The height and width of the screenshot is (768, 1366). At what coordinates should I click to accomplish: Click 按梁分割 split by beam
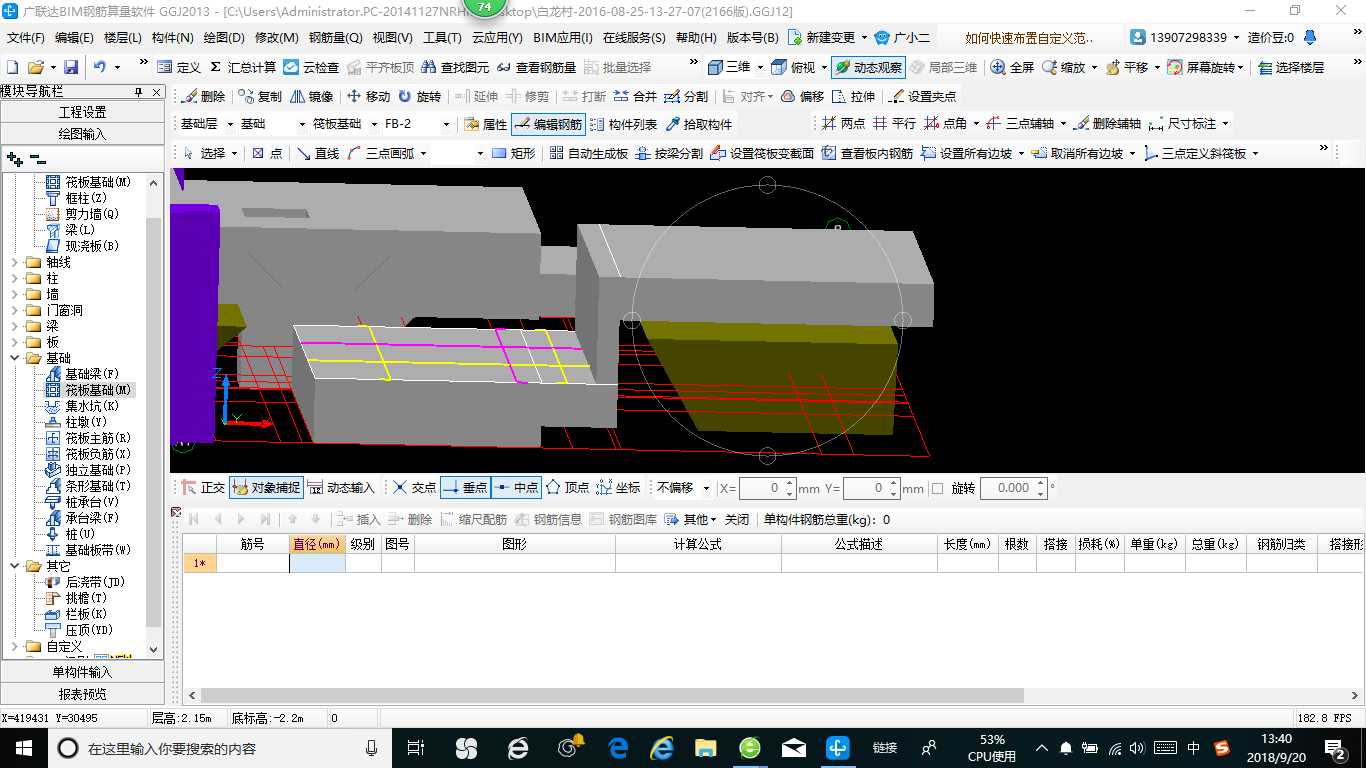click(x=669, y=153)
